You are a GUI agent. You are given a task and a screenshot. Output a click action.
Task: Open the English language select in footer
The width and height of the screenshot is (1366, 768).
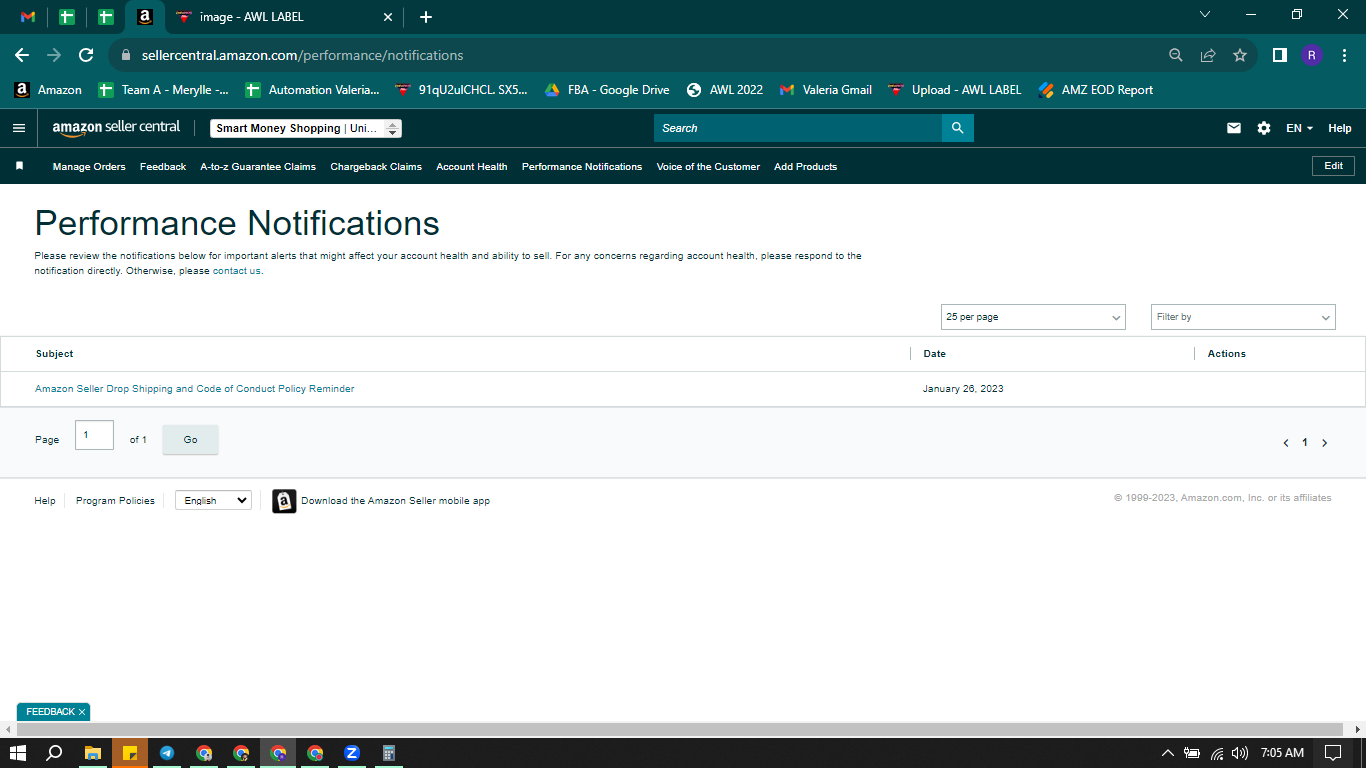[x=213, y=500]
